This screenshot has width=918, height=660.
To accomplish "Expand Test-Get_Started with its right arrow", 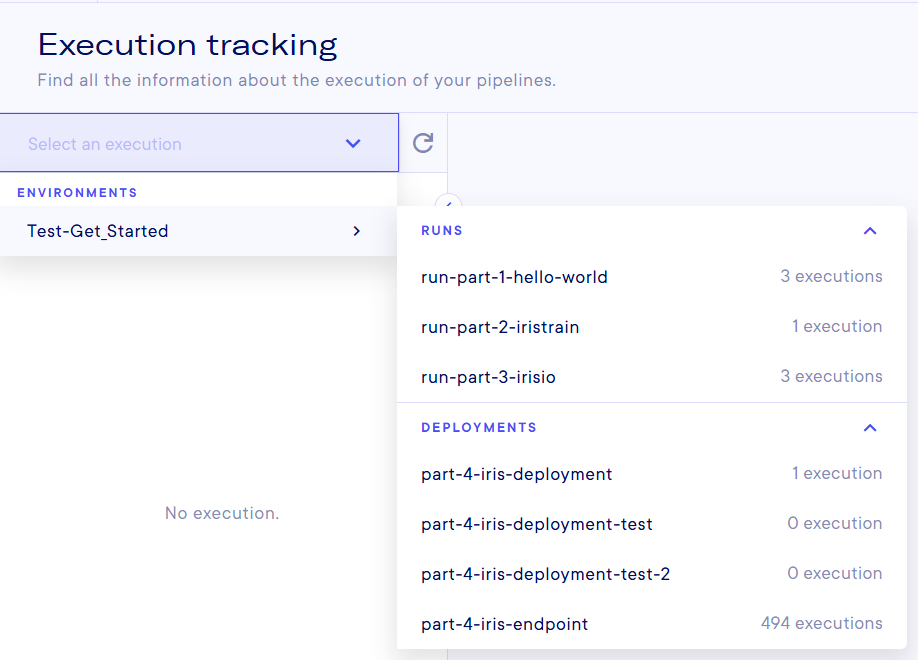I will (357, 231).
